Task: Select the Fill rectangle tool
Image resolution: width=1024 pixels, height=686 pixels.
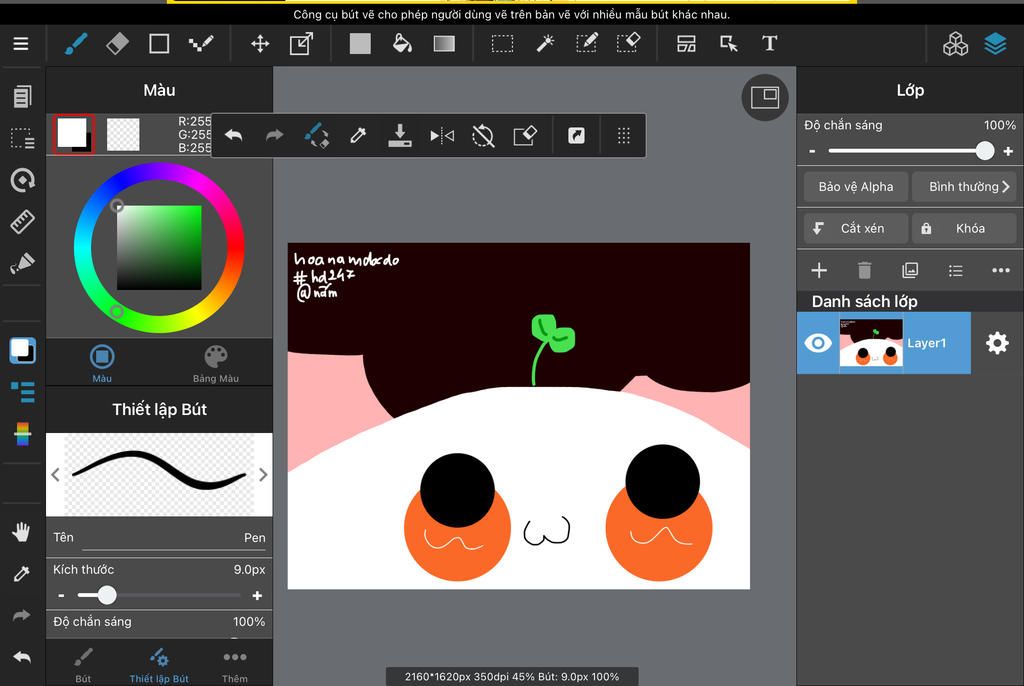Action: coord(360,44)
